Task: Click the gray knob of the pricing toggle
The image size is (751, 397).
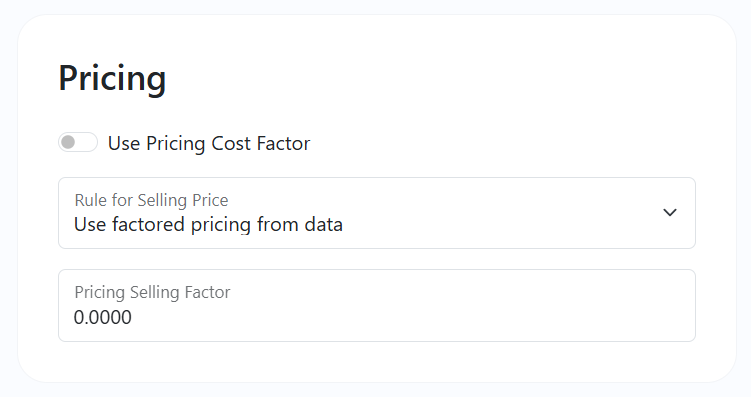Action: point(68,142)
